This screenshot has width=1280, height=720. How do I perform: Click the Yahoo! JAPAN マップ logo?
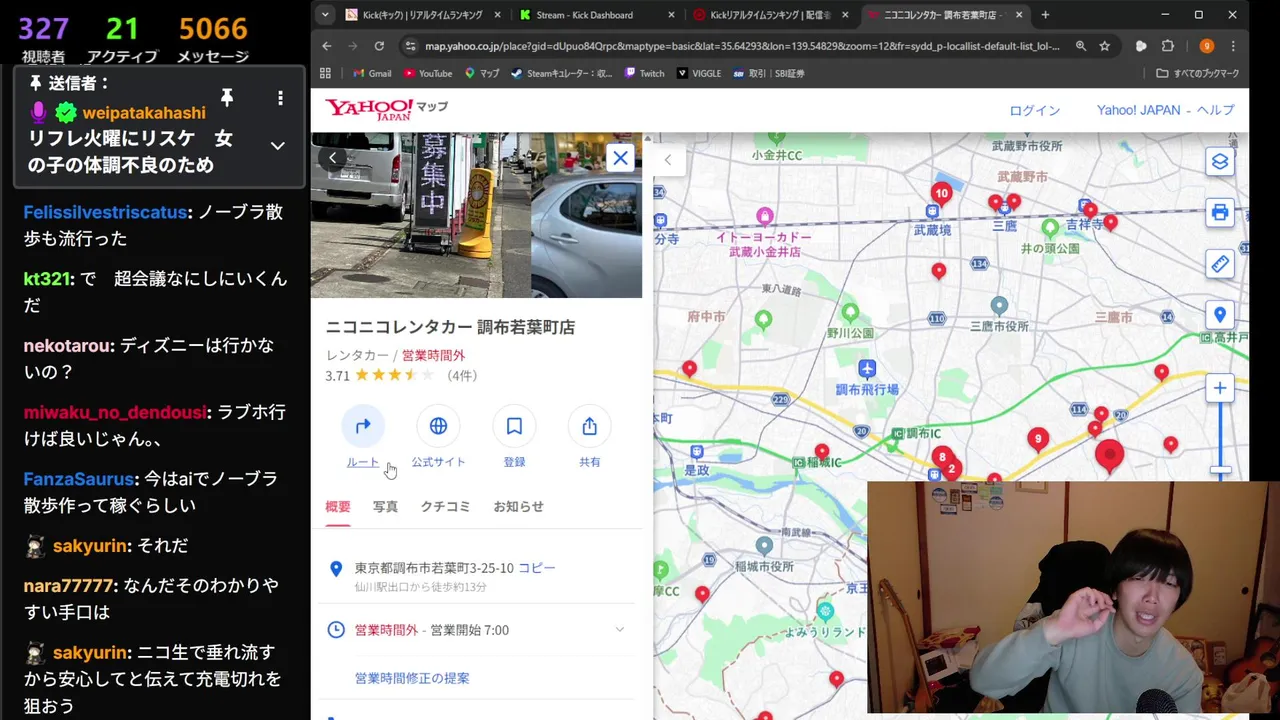386,109
